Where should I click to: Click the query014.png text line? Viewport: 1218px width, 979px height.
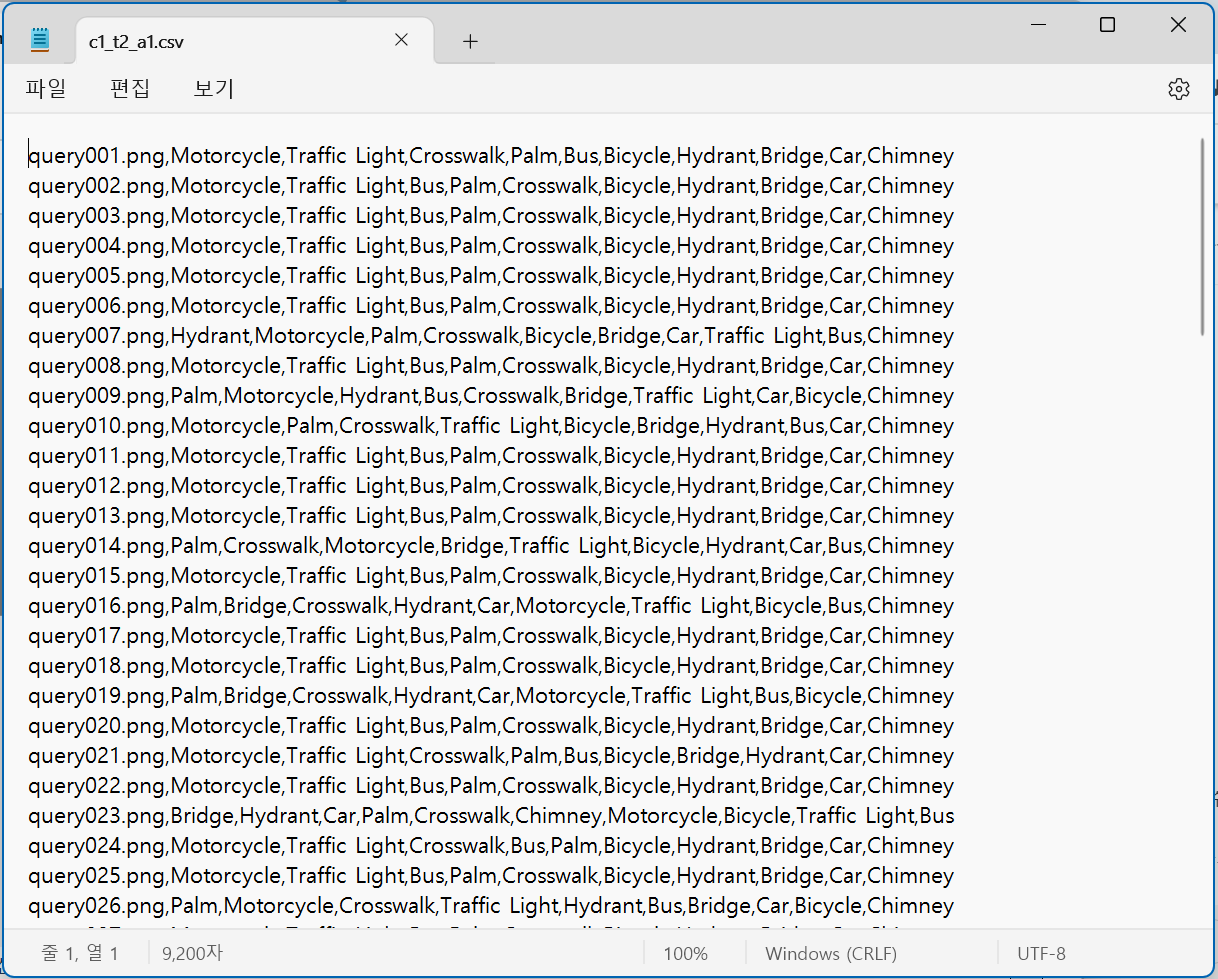click(x=491, y=546)
